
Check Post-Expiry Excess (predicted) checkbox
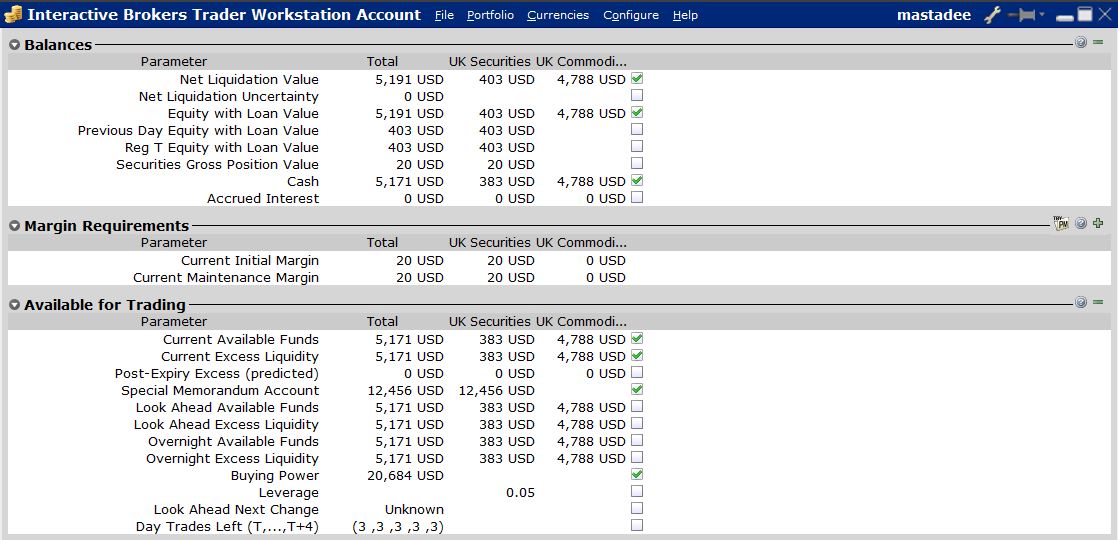click(637, 372)
